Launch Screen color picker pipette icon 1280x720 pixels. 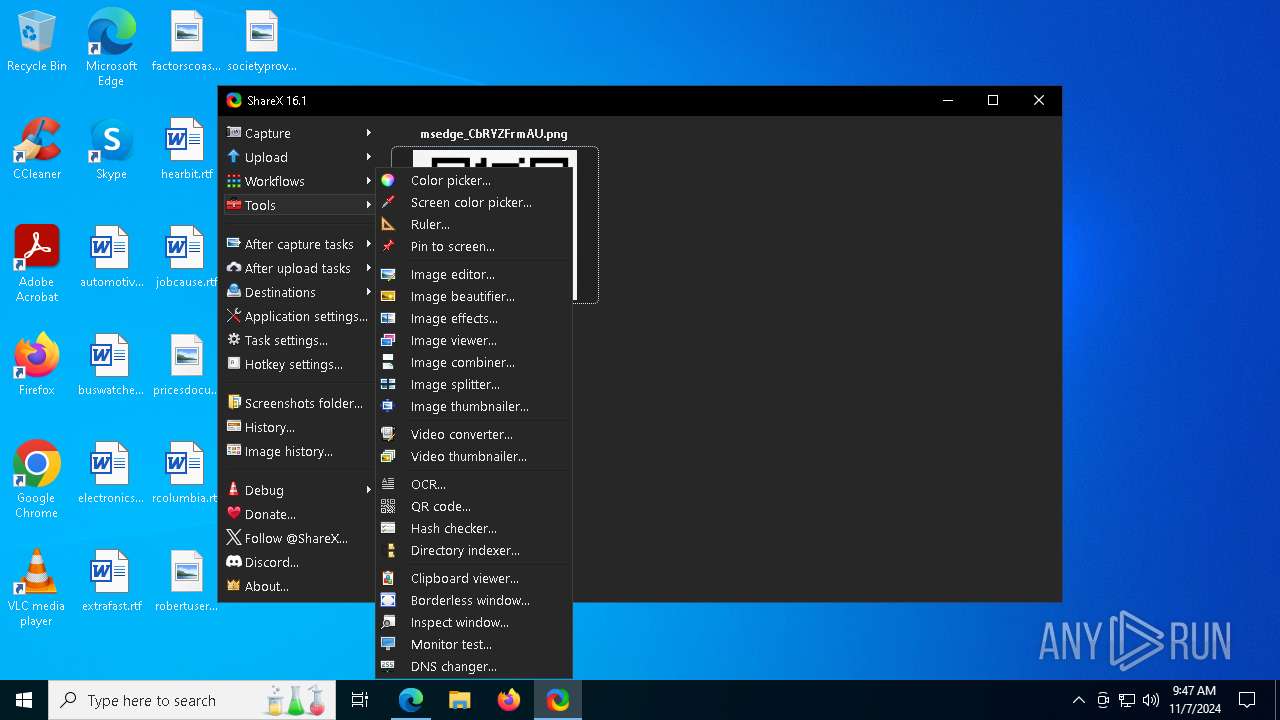(x=388, y=202)
